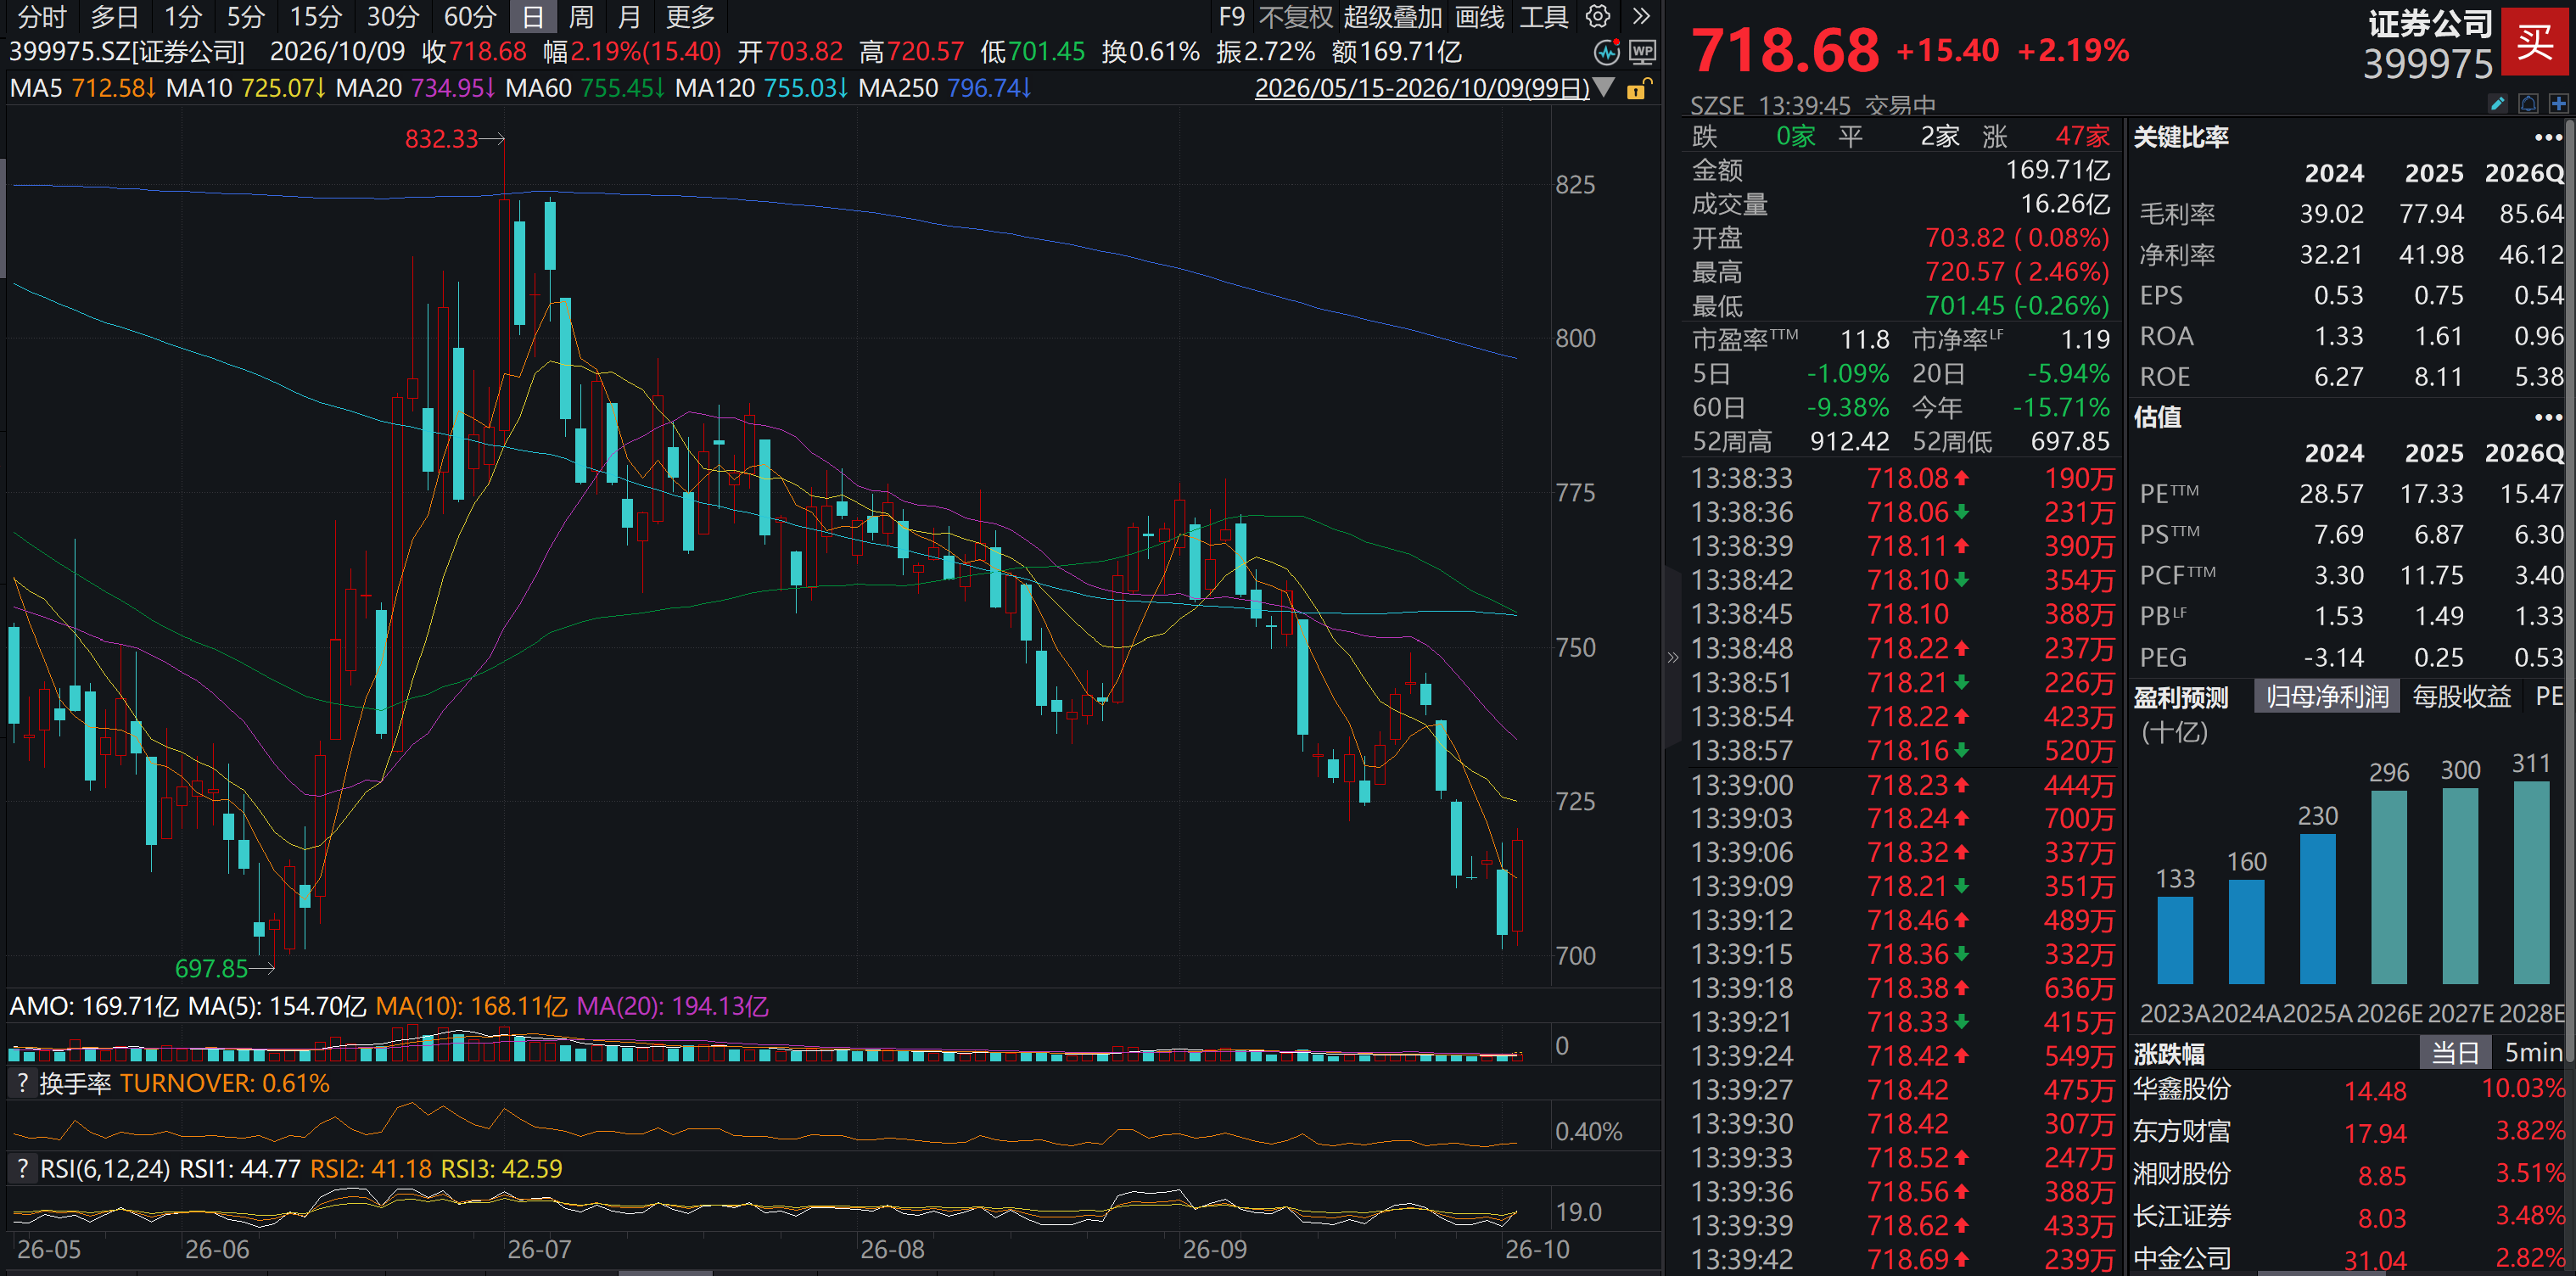
Task: Click 东方财富 in the movers list
Action: (2181, 1131)
